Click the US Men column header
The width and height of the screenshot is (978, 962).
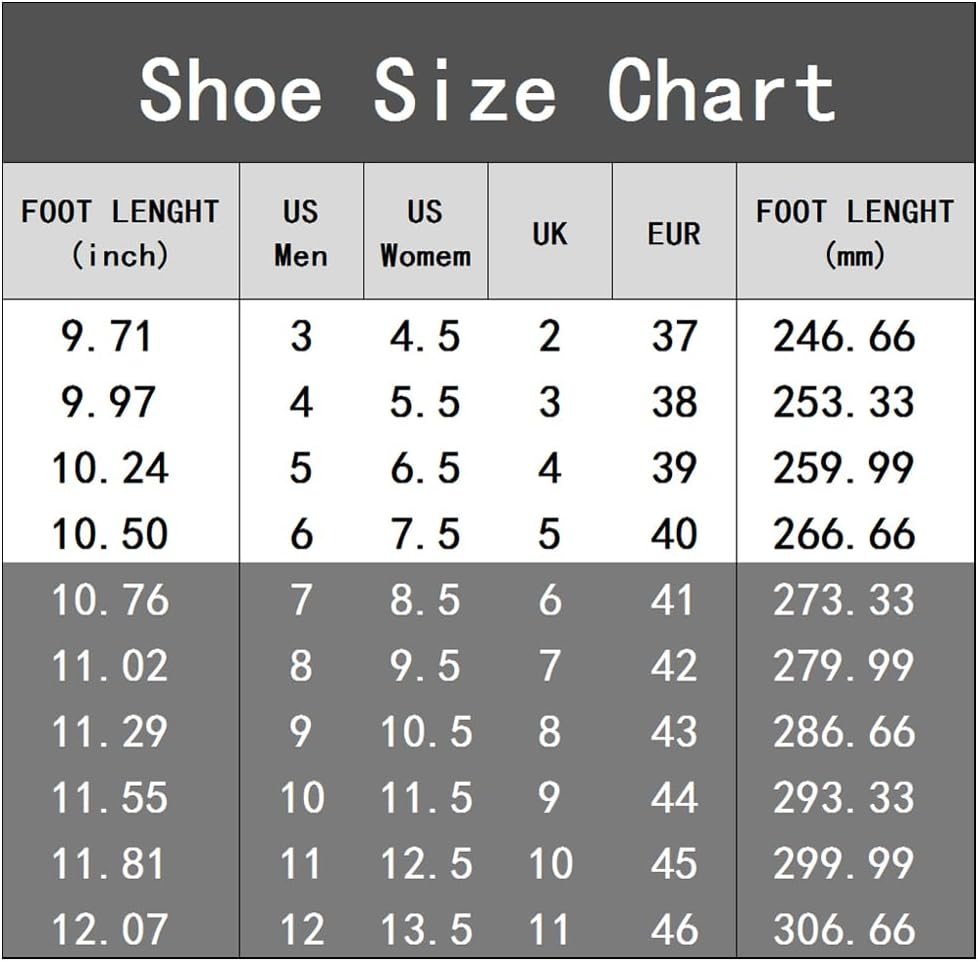pos(301,232)
